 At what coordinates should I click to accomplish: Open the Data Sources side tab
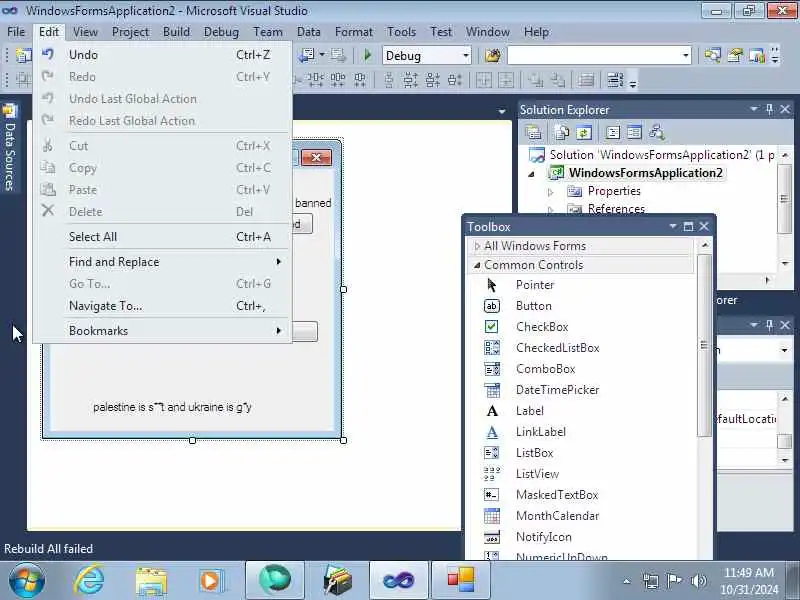pyautogui.click(x=10, y=147)
